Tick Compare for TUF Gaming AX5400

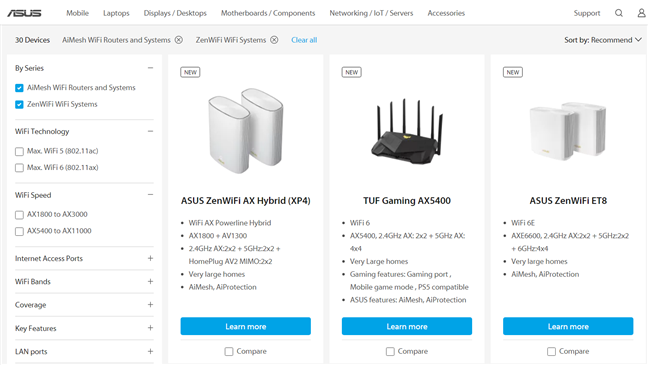point(390,351)
